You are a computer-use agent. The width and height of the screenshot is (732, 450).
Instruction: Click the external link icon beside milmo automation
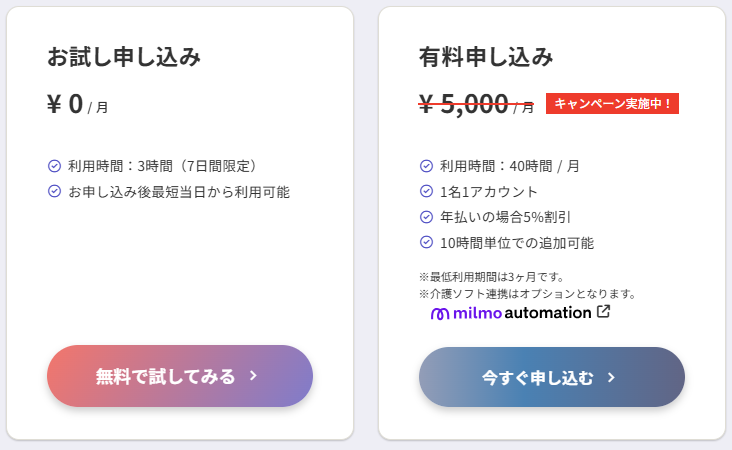tap(603, 312)
